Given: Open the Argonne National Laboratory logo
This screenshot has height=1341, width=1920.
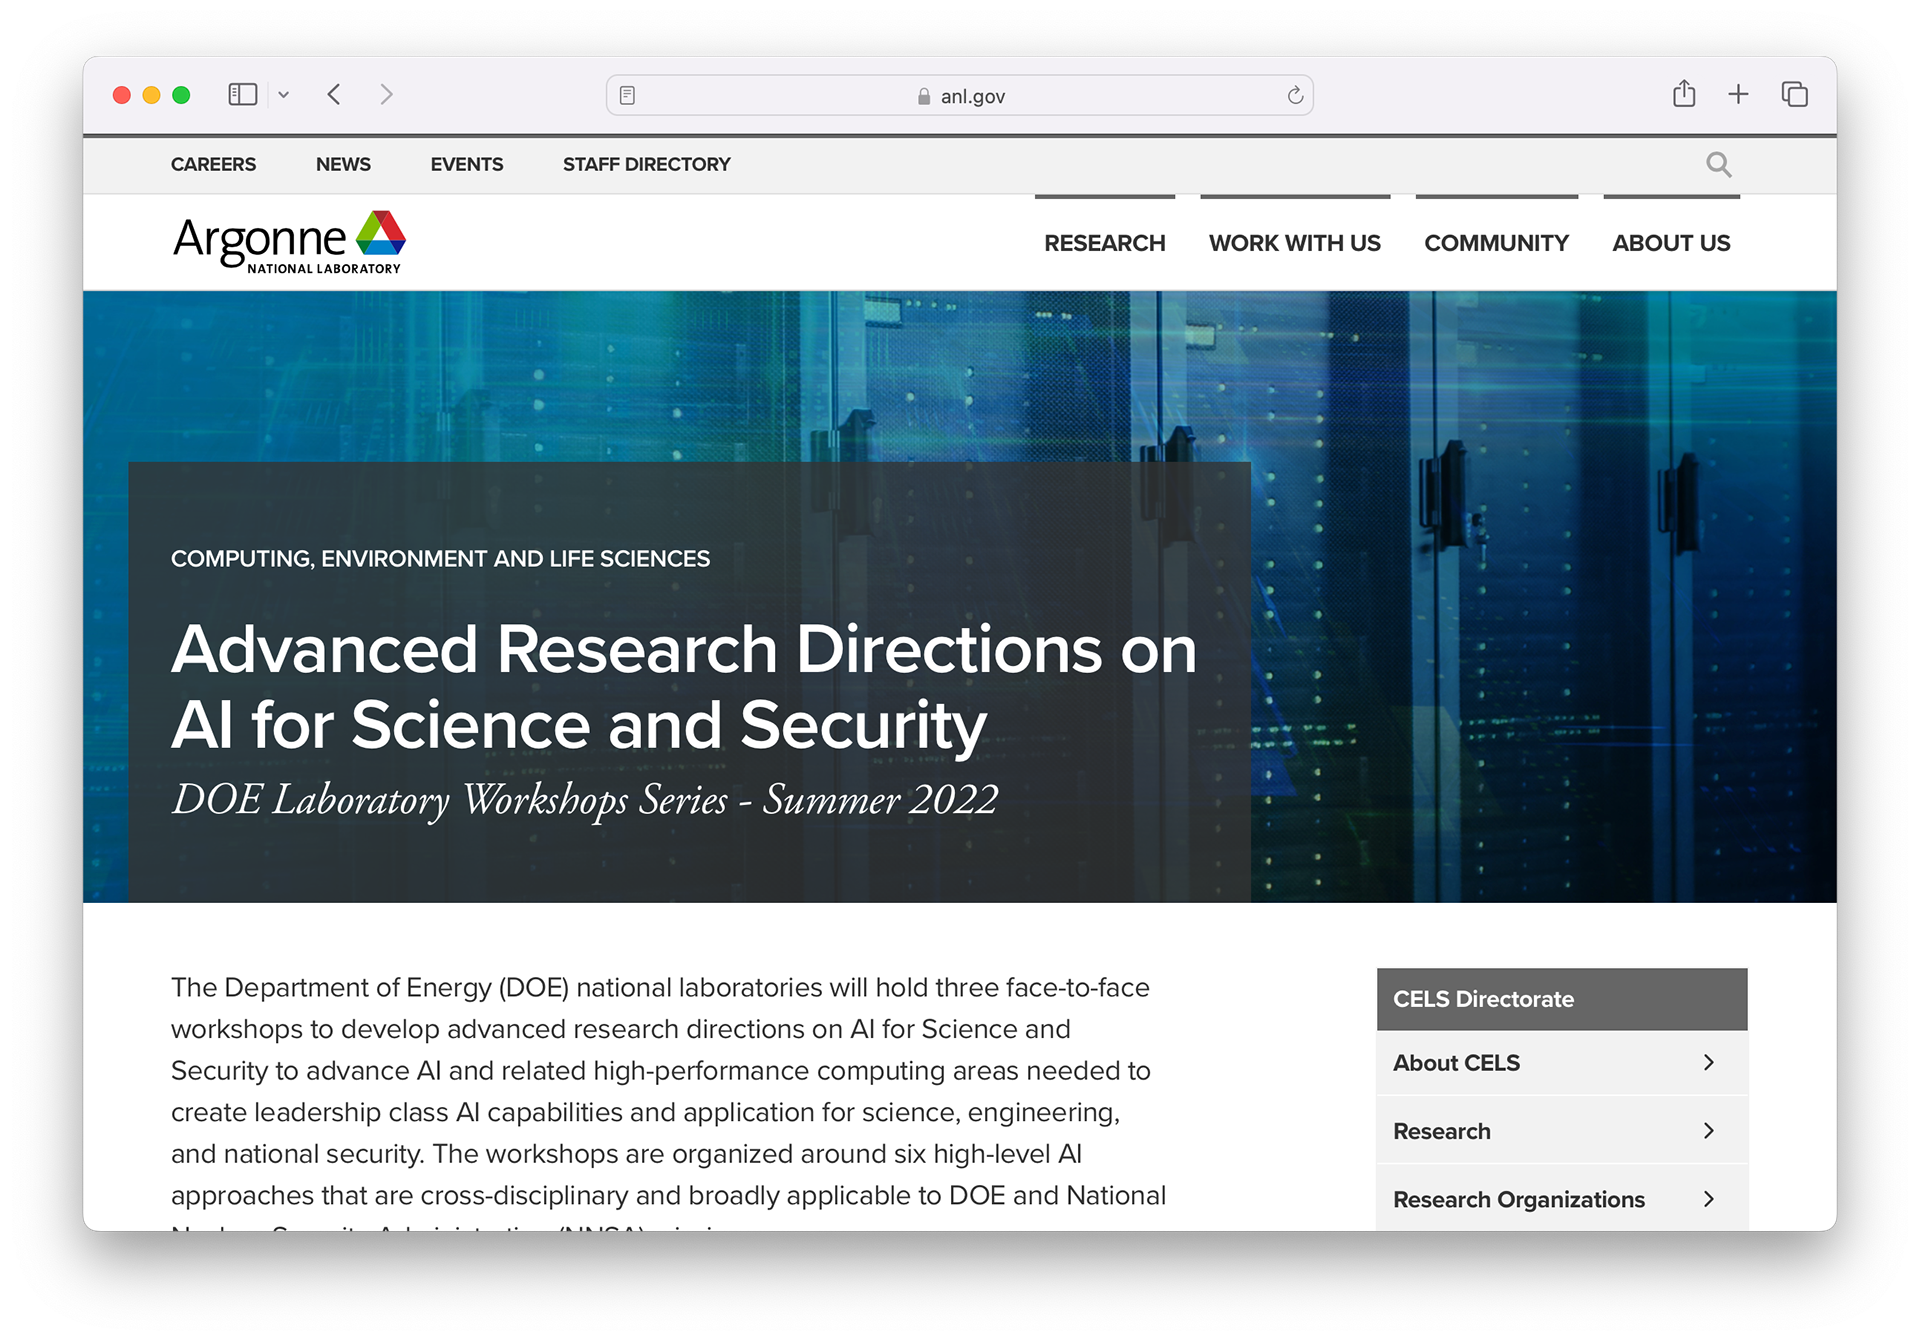Looking at the screenshot, I should 289,242.
